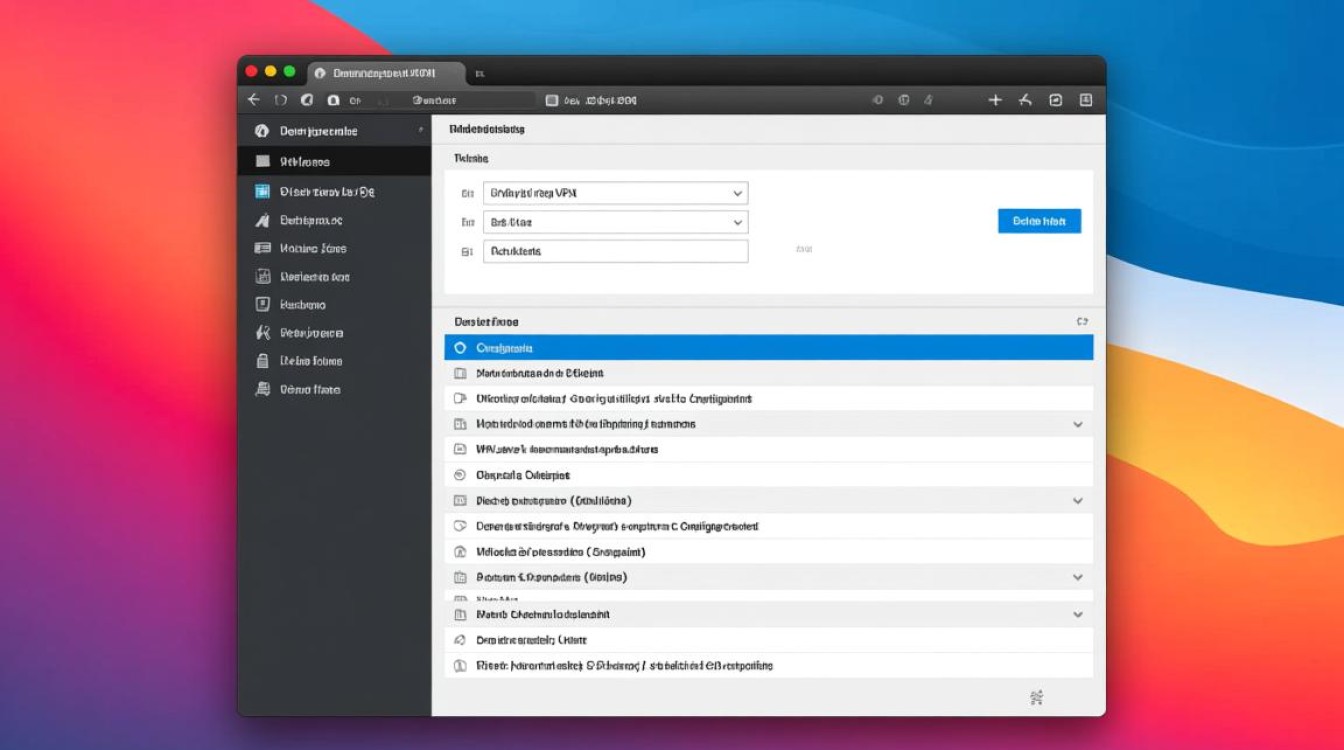Open the second dropdown in the form
Image resolution: width=1344 pixels, height=750 pixels.
[x=615, y=222]
